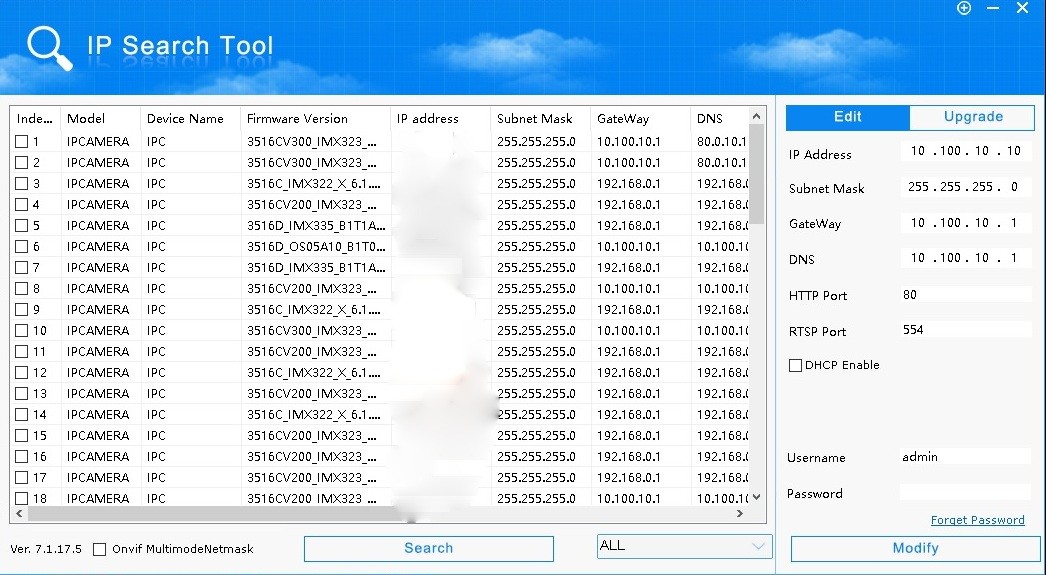Click the plus circle icon in the title bar
This screenshot has width=1046, height=575.
(964, 8)
